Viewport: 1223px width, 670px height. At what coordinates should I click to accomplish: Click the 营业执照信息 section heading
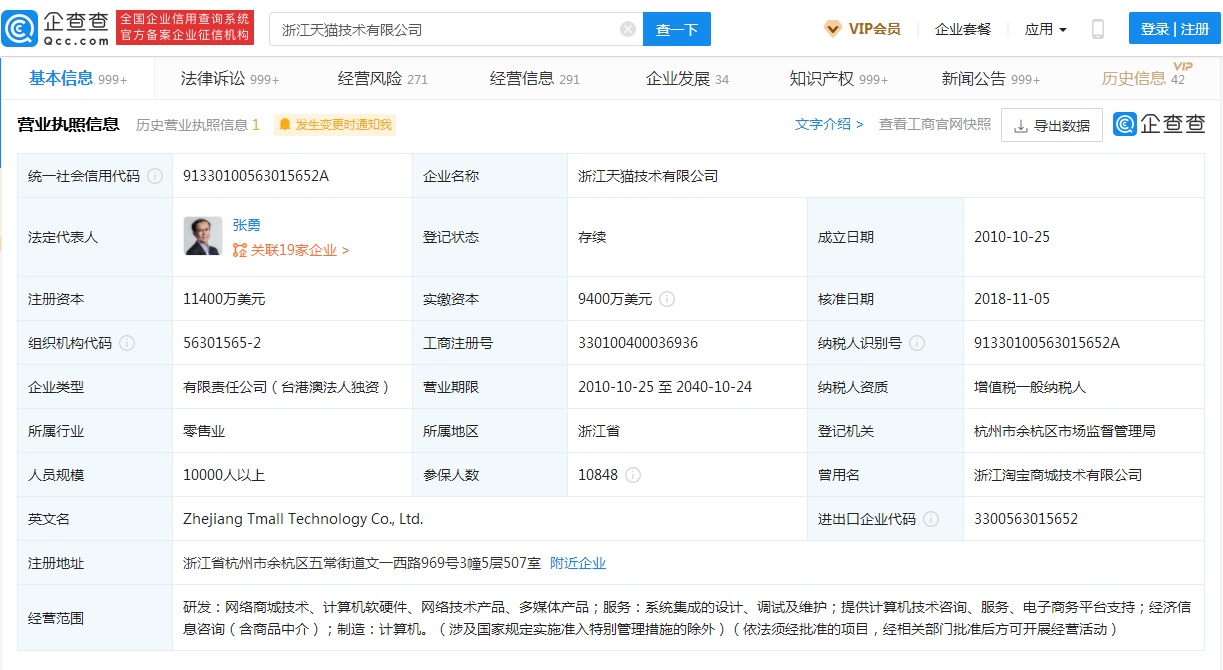point(69,124)
